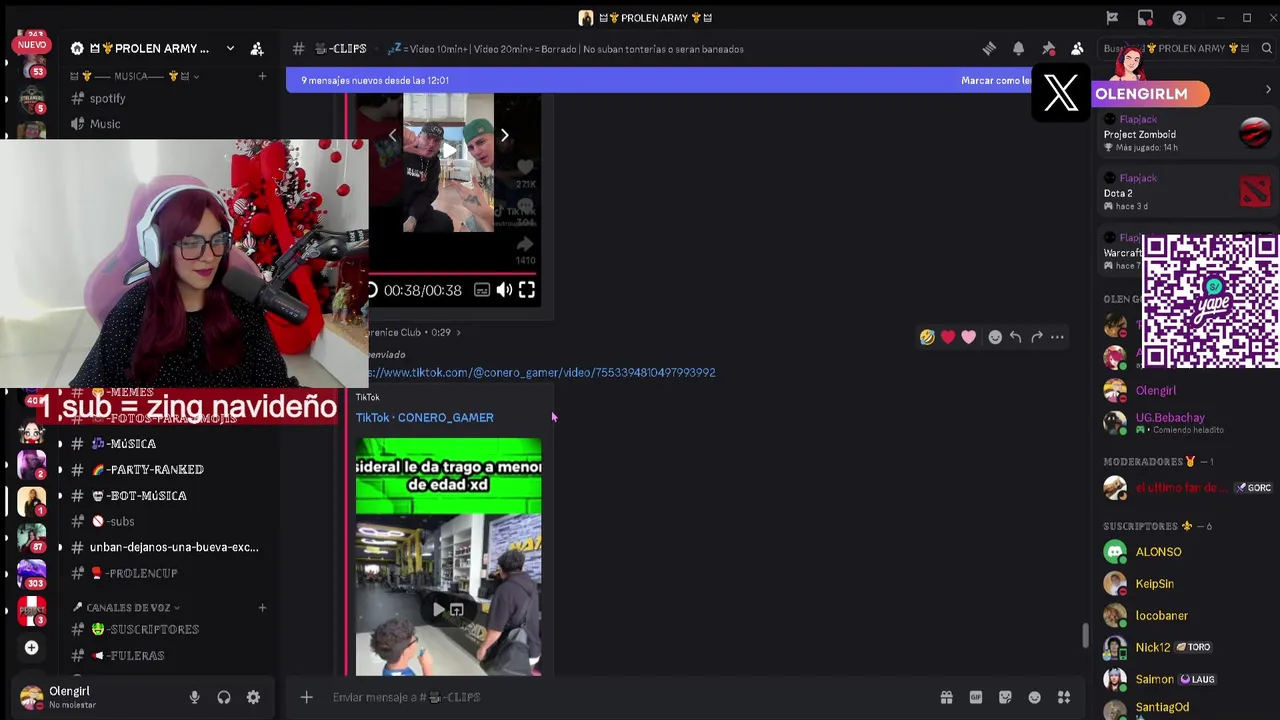The image size is (1280, 720).
Task: Open Project Zomboid activity card
Action: (1187, 134)
